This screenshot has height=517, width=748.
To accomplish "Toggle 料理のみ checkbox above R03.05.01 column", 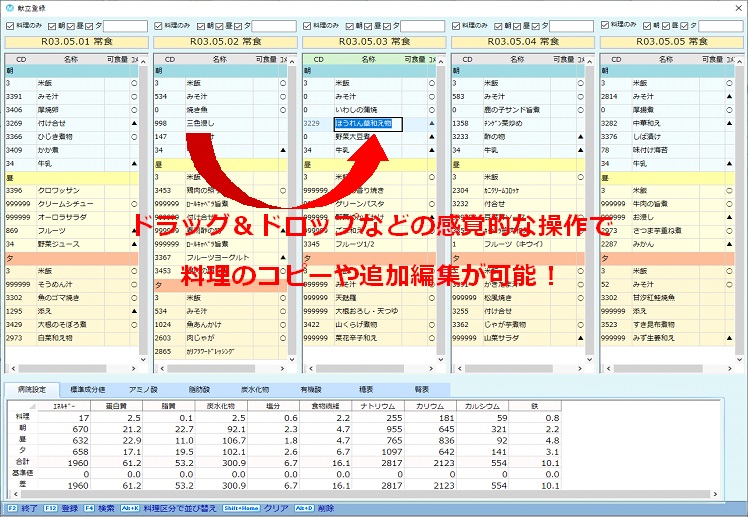I will coord(9,24).
